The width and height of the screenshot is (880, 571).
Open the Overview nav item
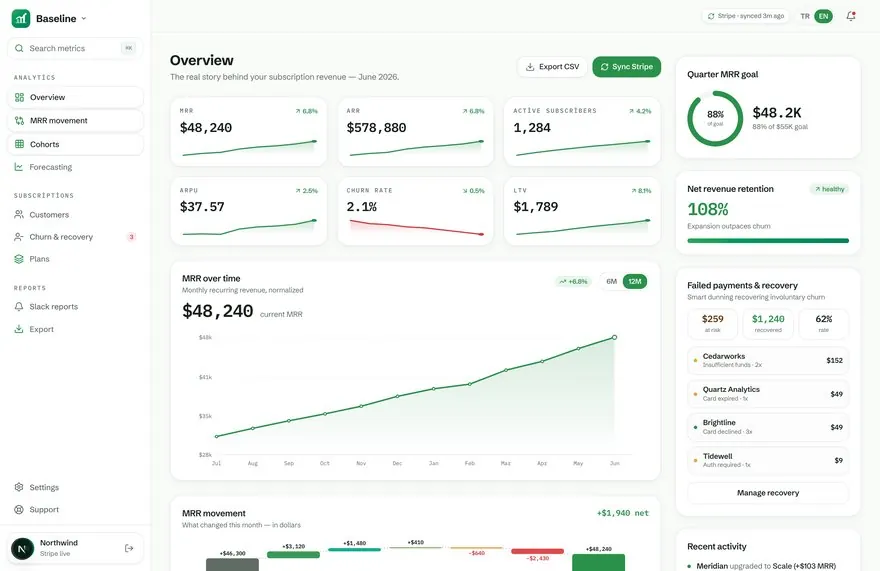pyautogui.click(x=75, y=97)
